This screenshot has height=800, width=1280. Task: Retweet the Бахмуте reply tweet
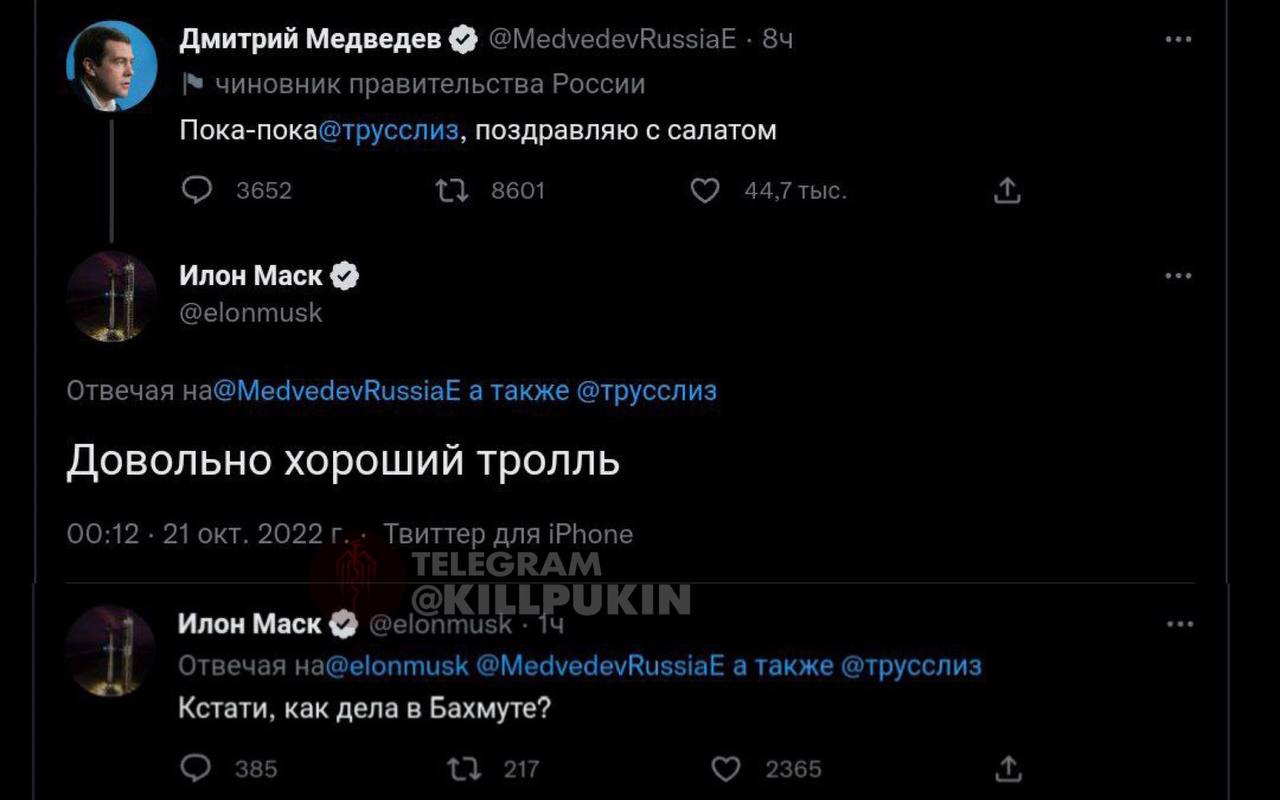coord(462,768)
